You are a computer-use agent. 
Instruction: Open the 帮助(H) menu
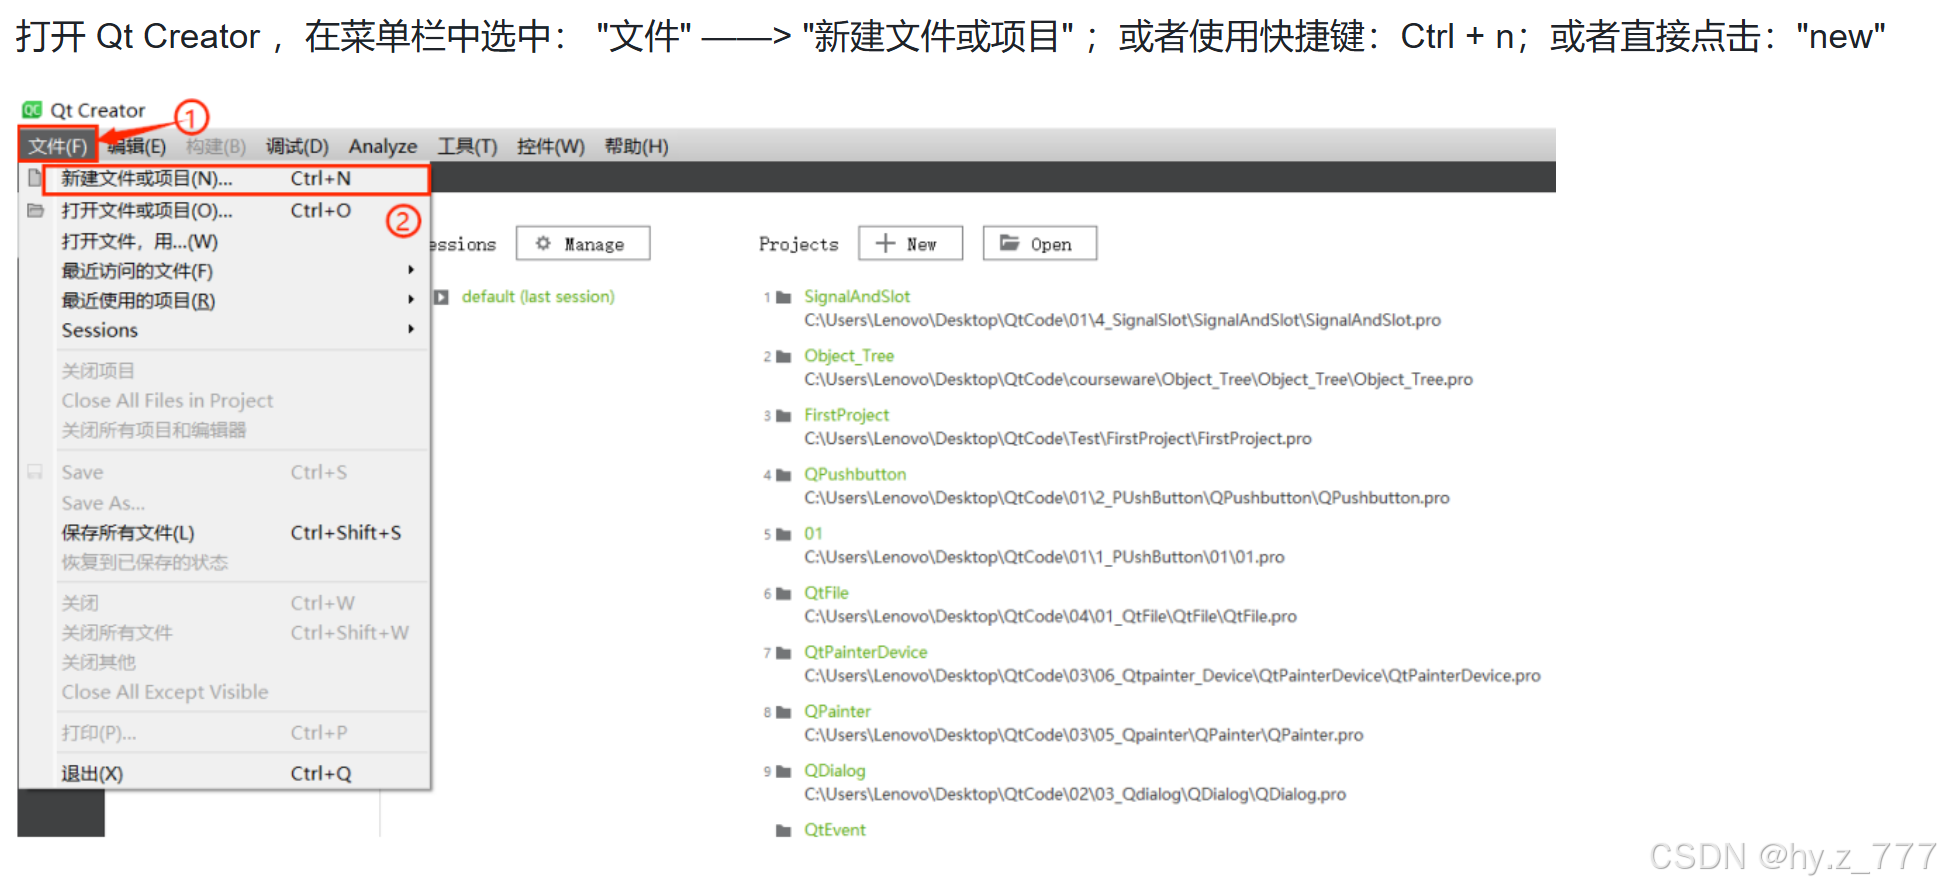636,146
